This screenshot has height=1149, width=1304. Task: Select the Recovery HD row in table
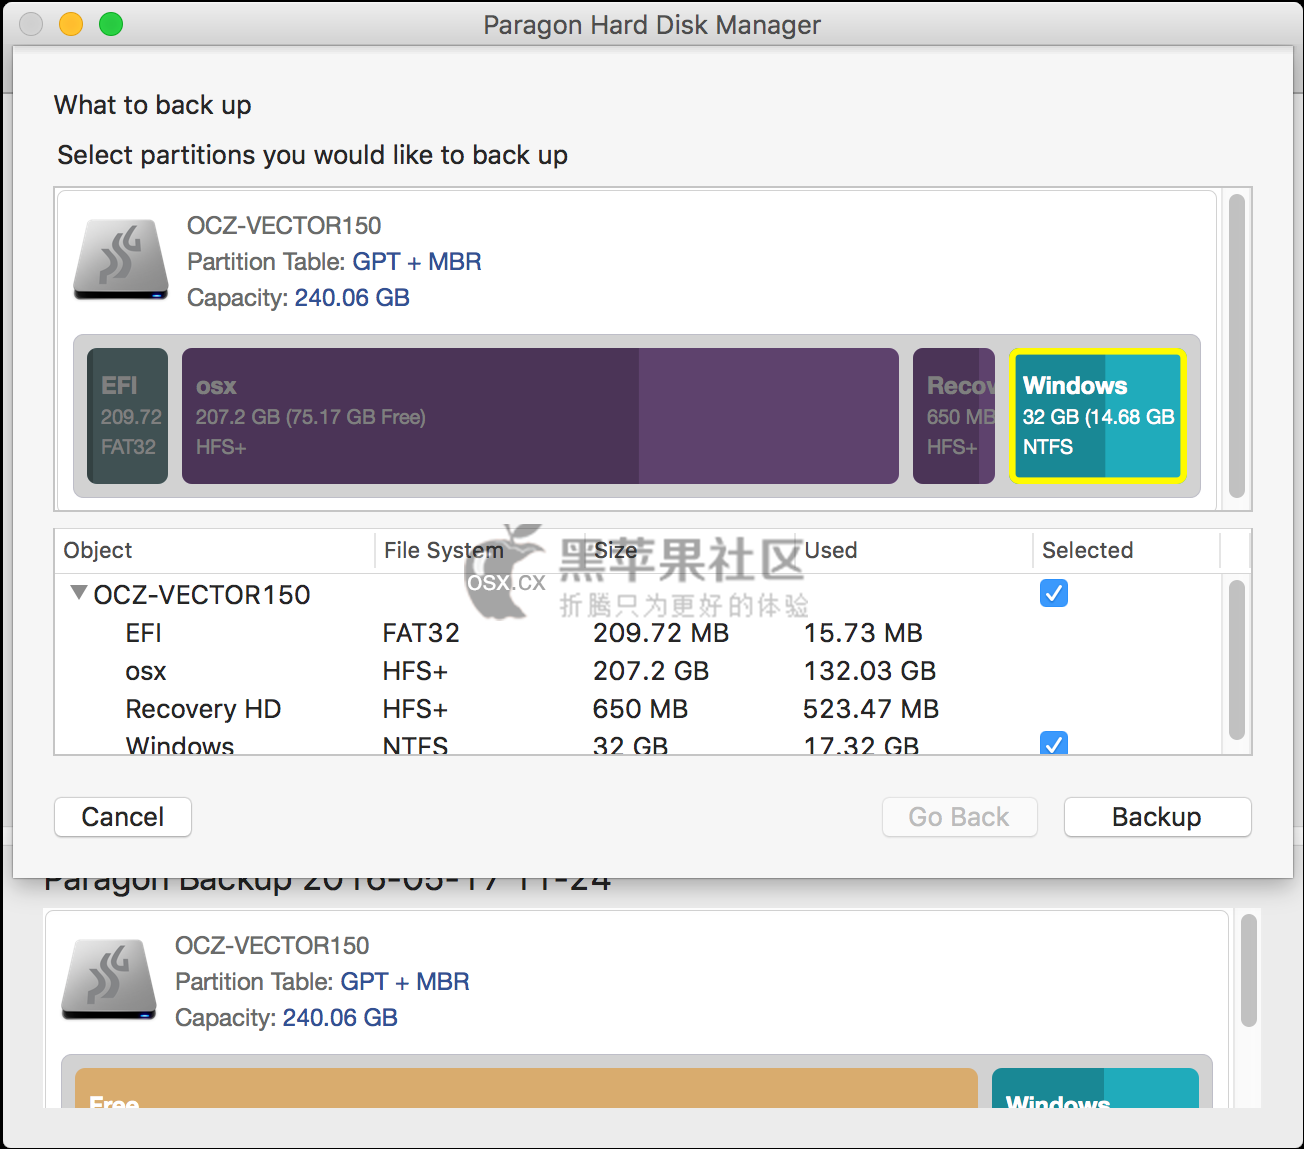638,709
